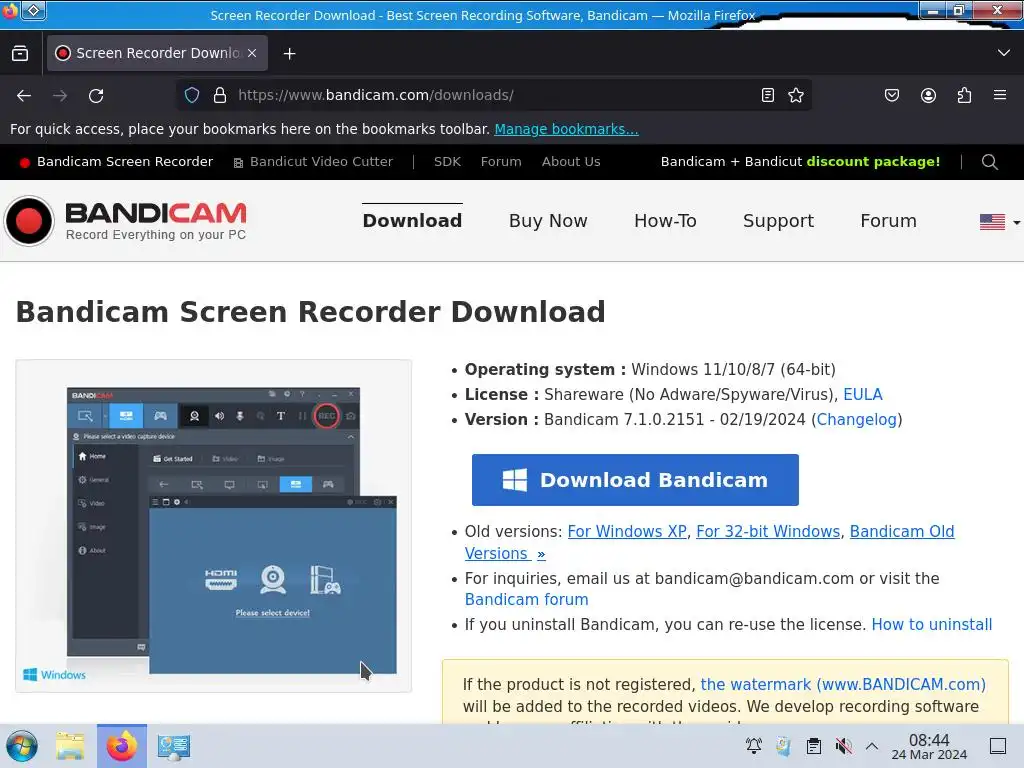Go back using the browser back arrow
The height and width of the screenshot is (768, 1024).
(x=24, y=95)
